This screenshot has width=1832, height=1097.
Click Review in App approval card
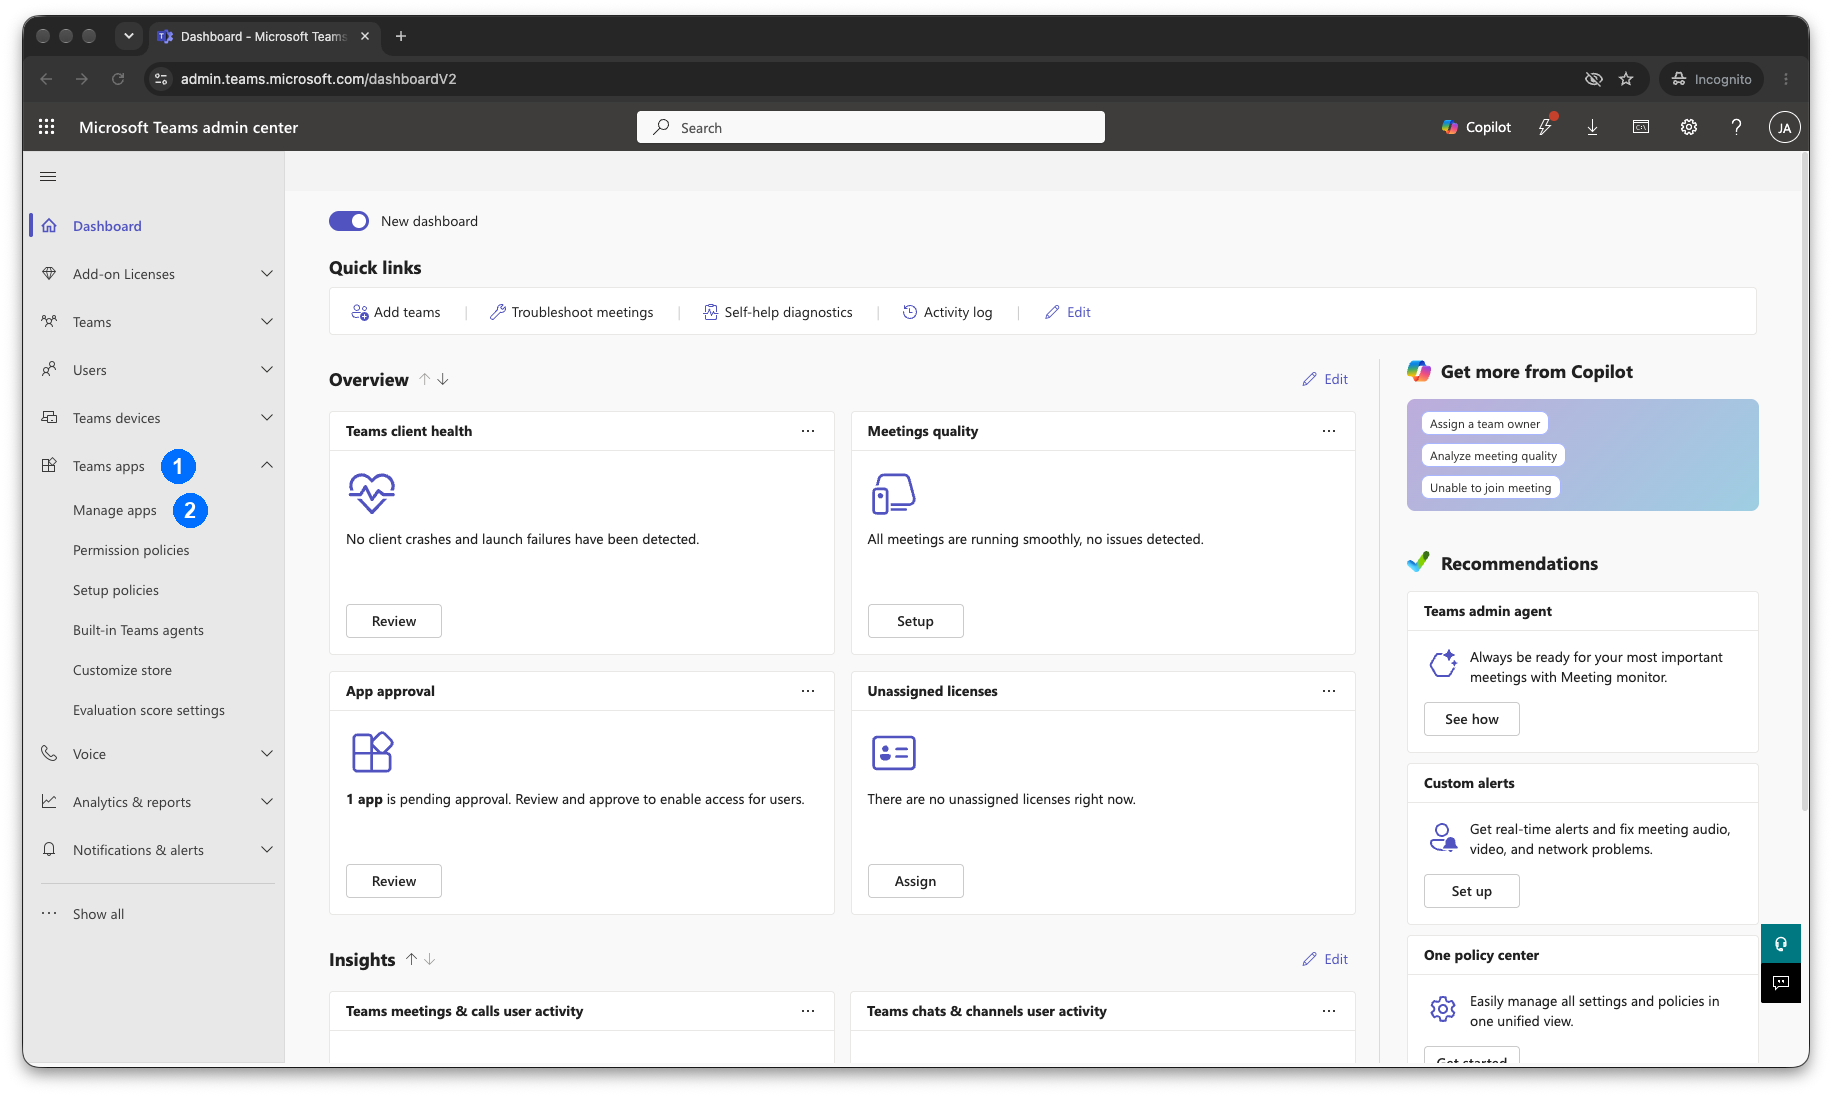pos(394,881)
